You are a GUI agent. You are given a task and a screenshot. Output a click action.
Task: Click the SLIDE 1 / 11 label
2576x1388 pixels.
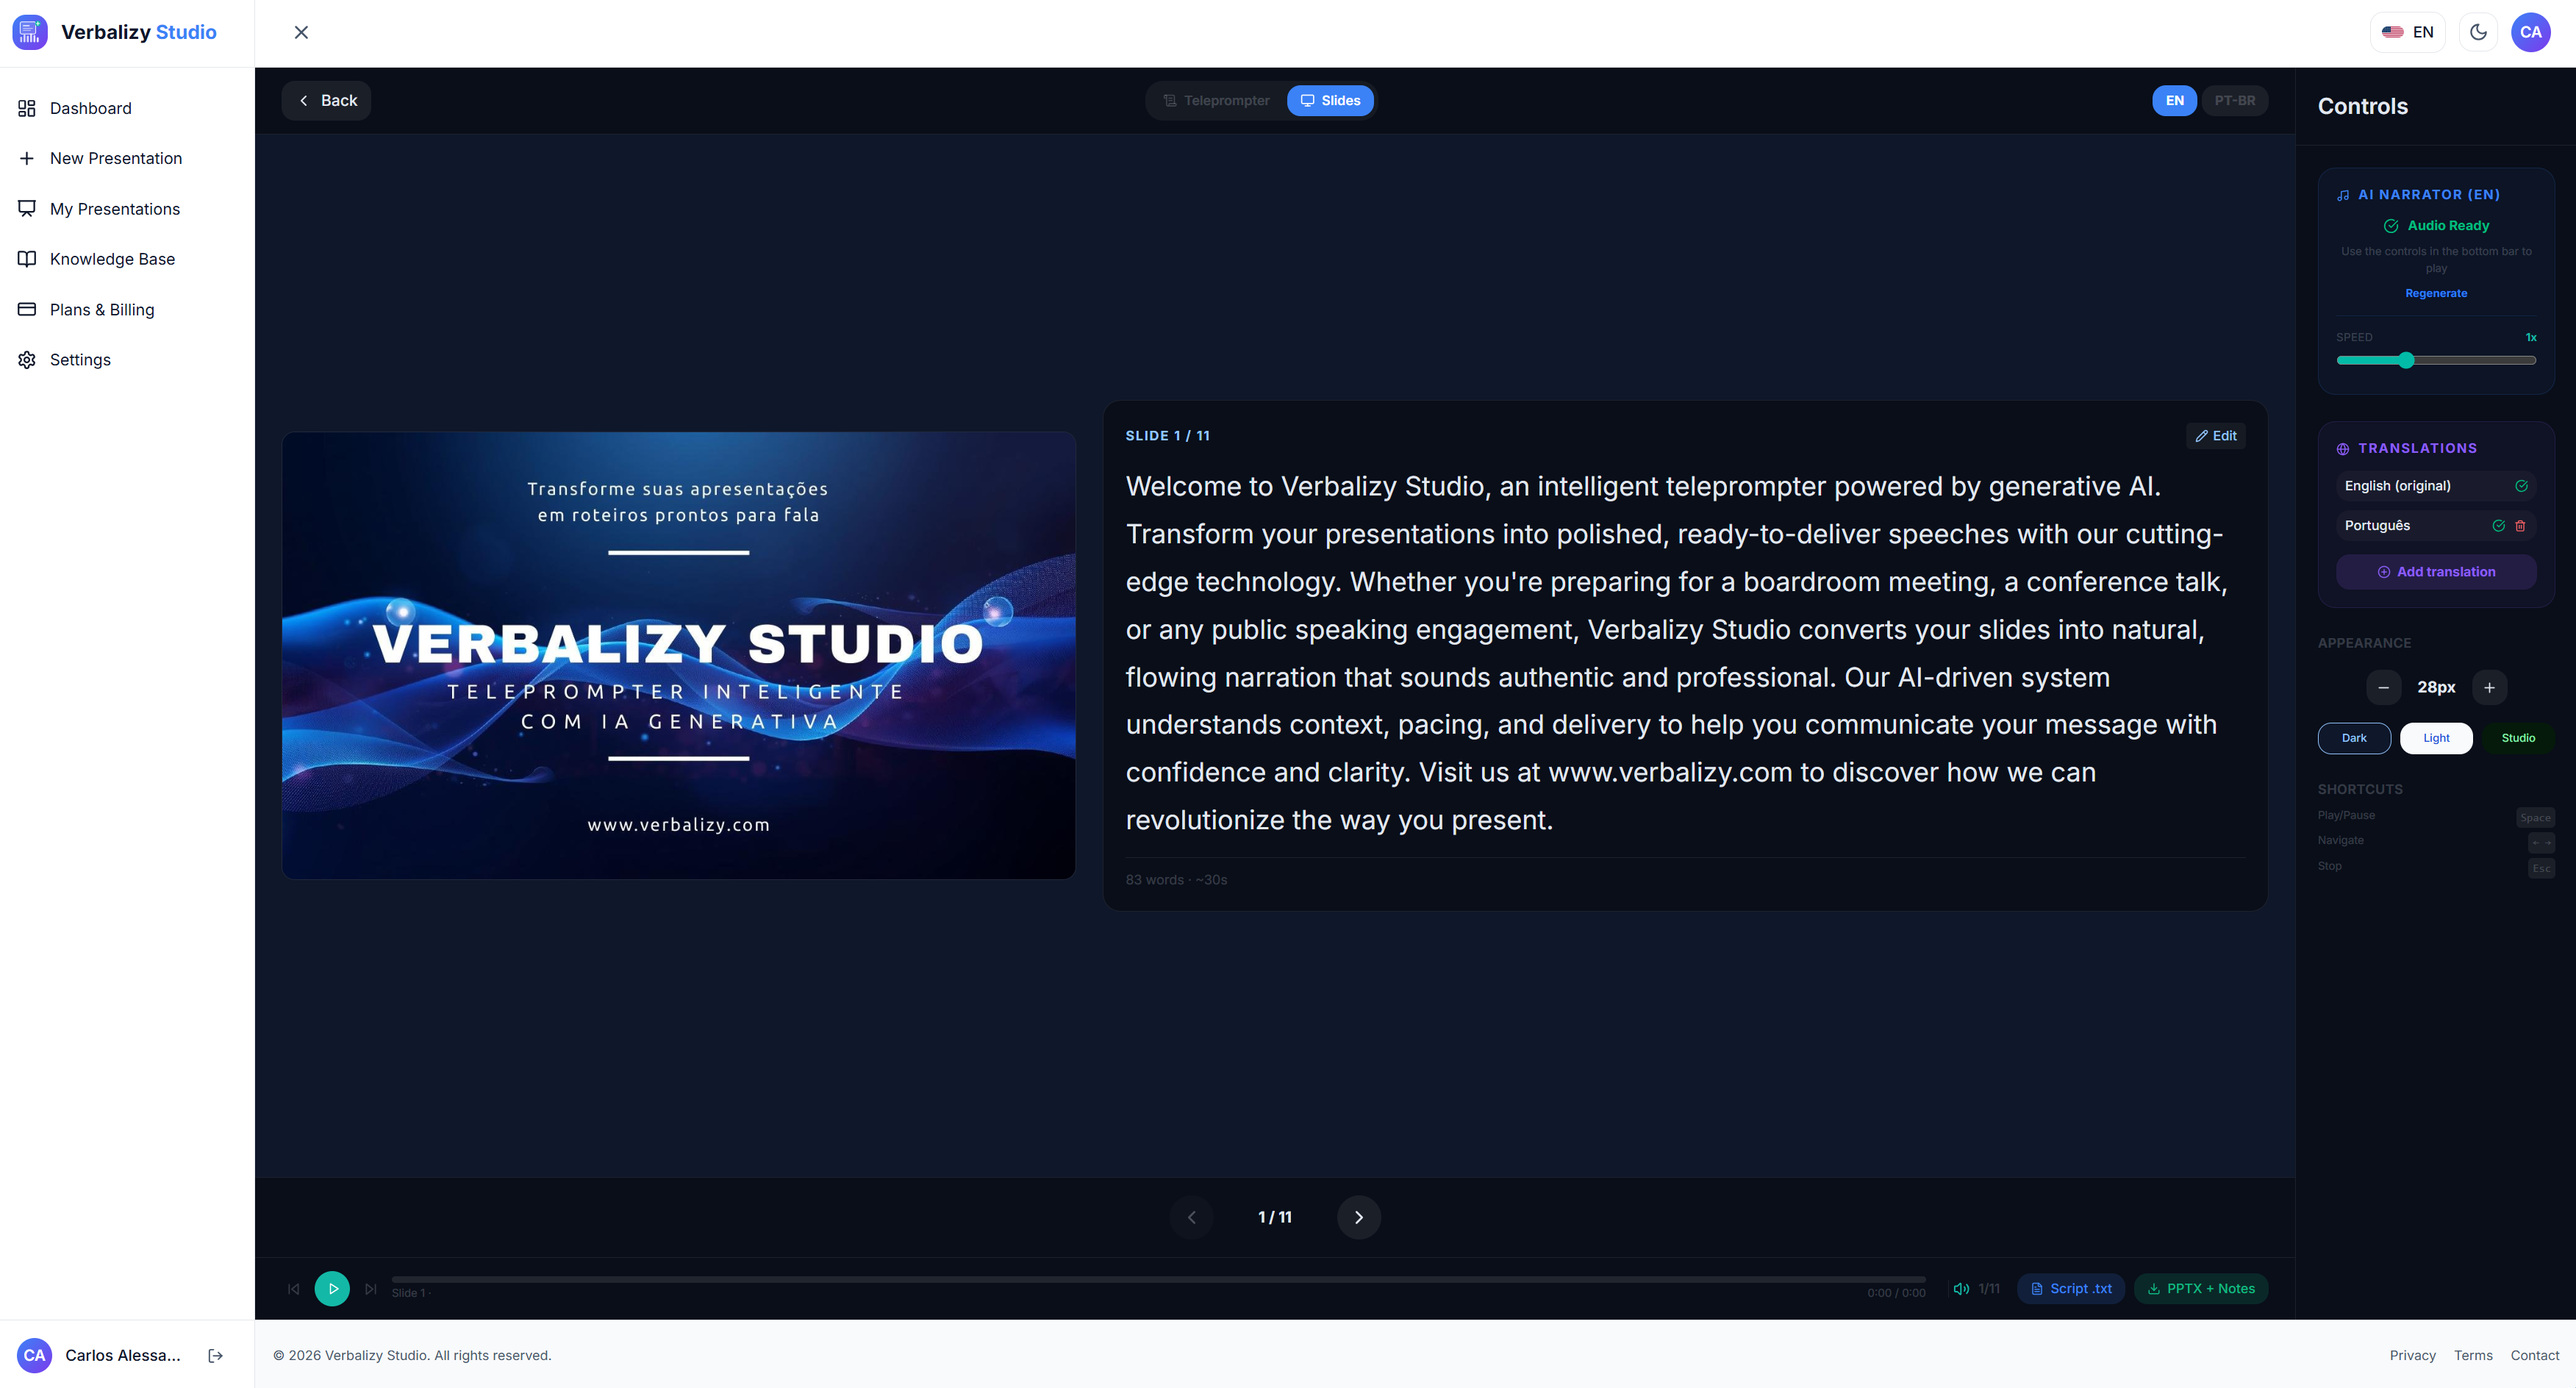(x=1167, y=436)
